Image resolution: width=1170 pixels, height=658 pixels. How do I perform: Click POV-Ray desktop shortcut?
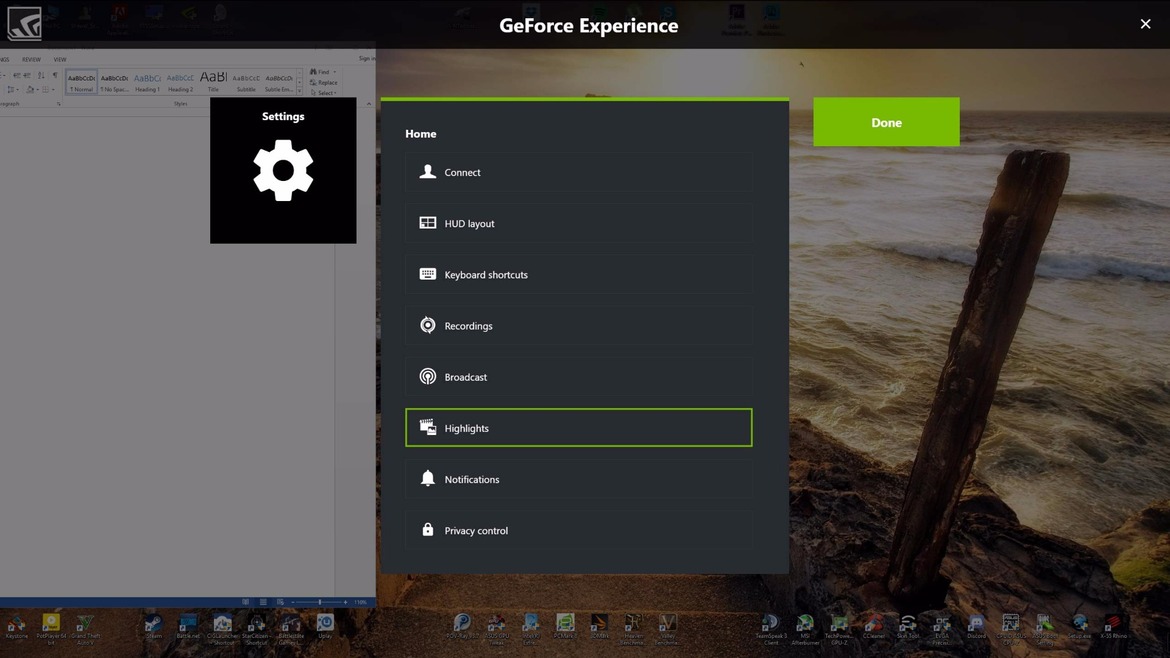tap(462, 626)
